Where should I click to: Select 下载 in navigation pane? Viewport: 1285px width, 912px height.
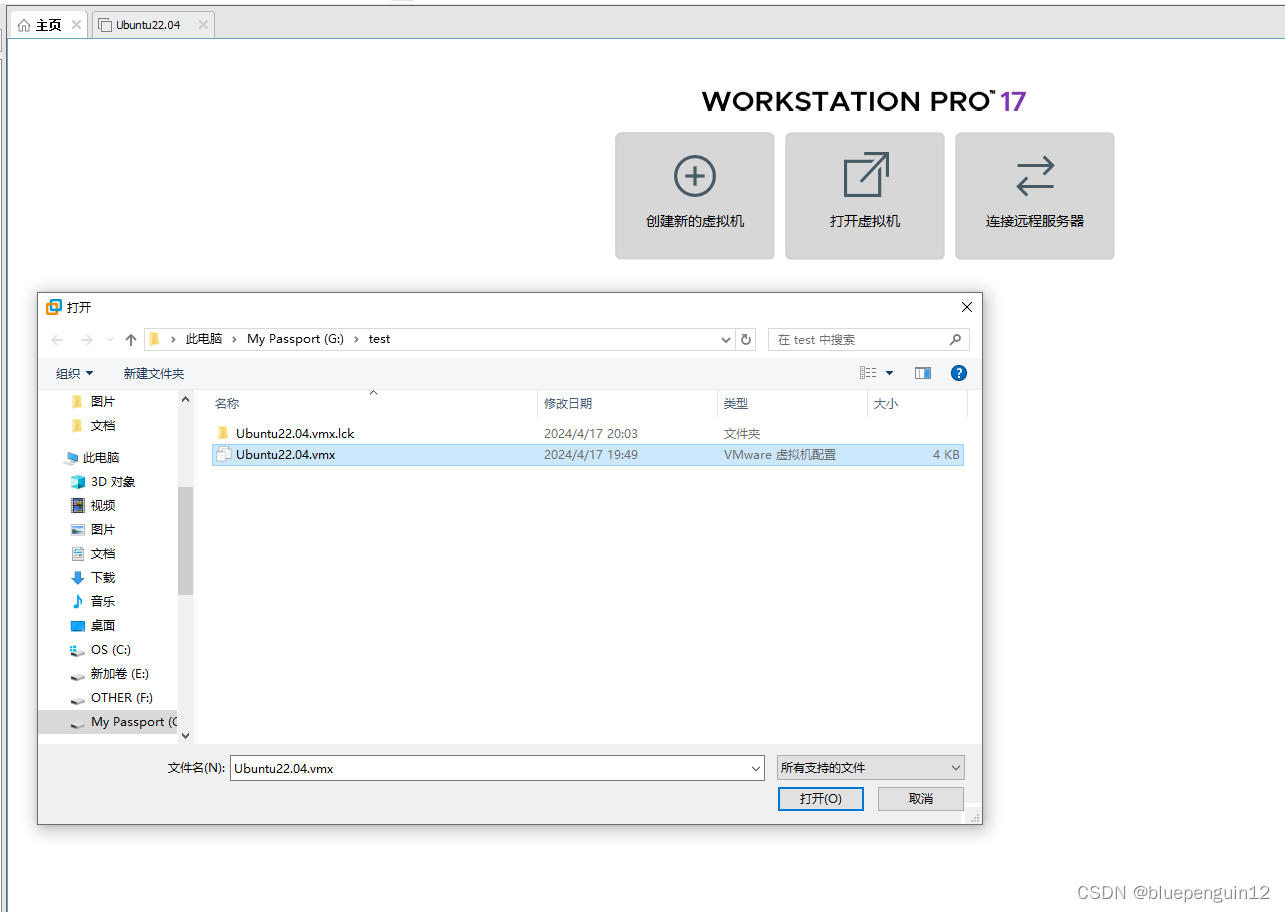point(103,577)
